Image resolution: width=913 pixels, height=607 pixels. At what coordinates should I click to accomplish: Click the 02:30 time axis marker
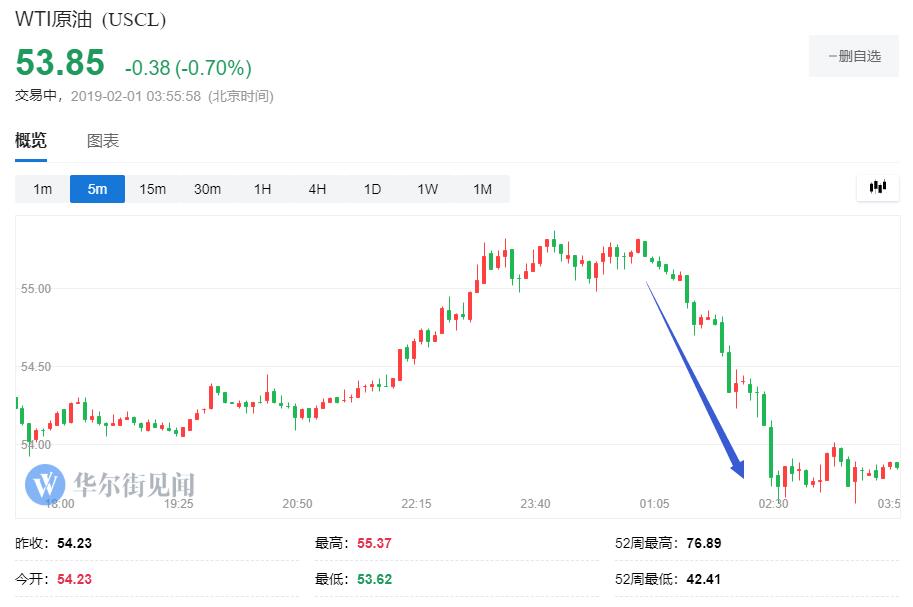point(772,504)
